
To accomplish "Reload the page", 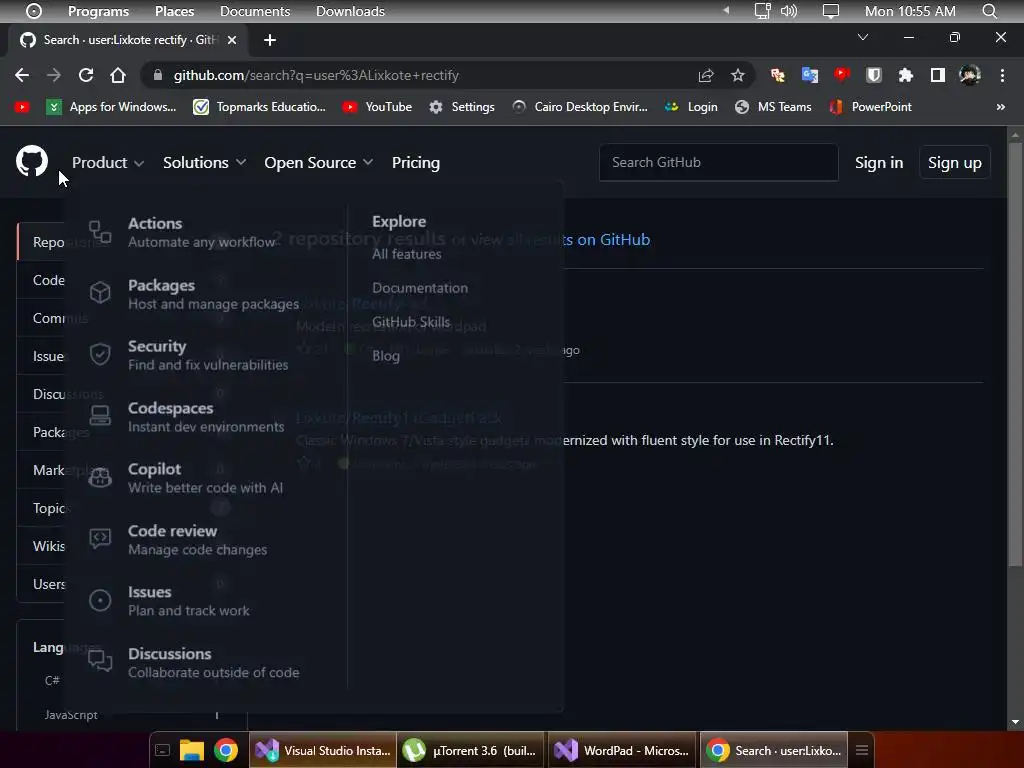I will 86,75.
